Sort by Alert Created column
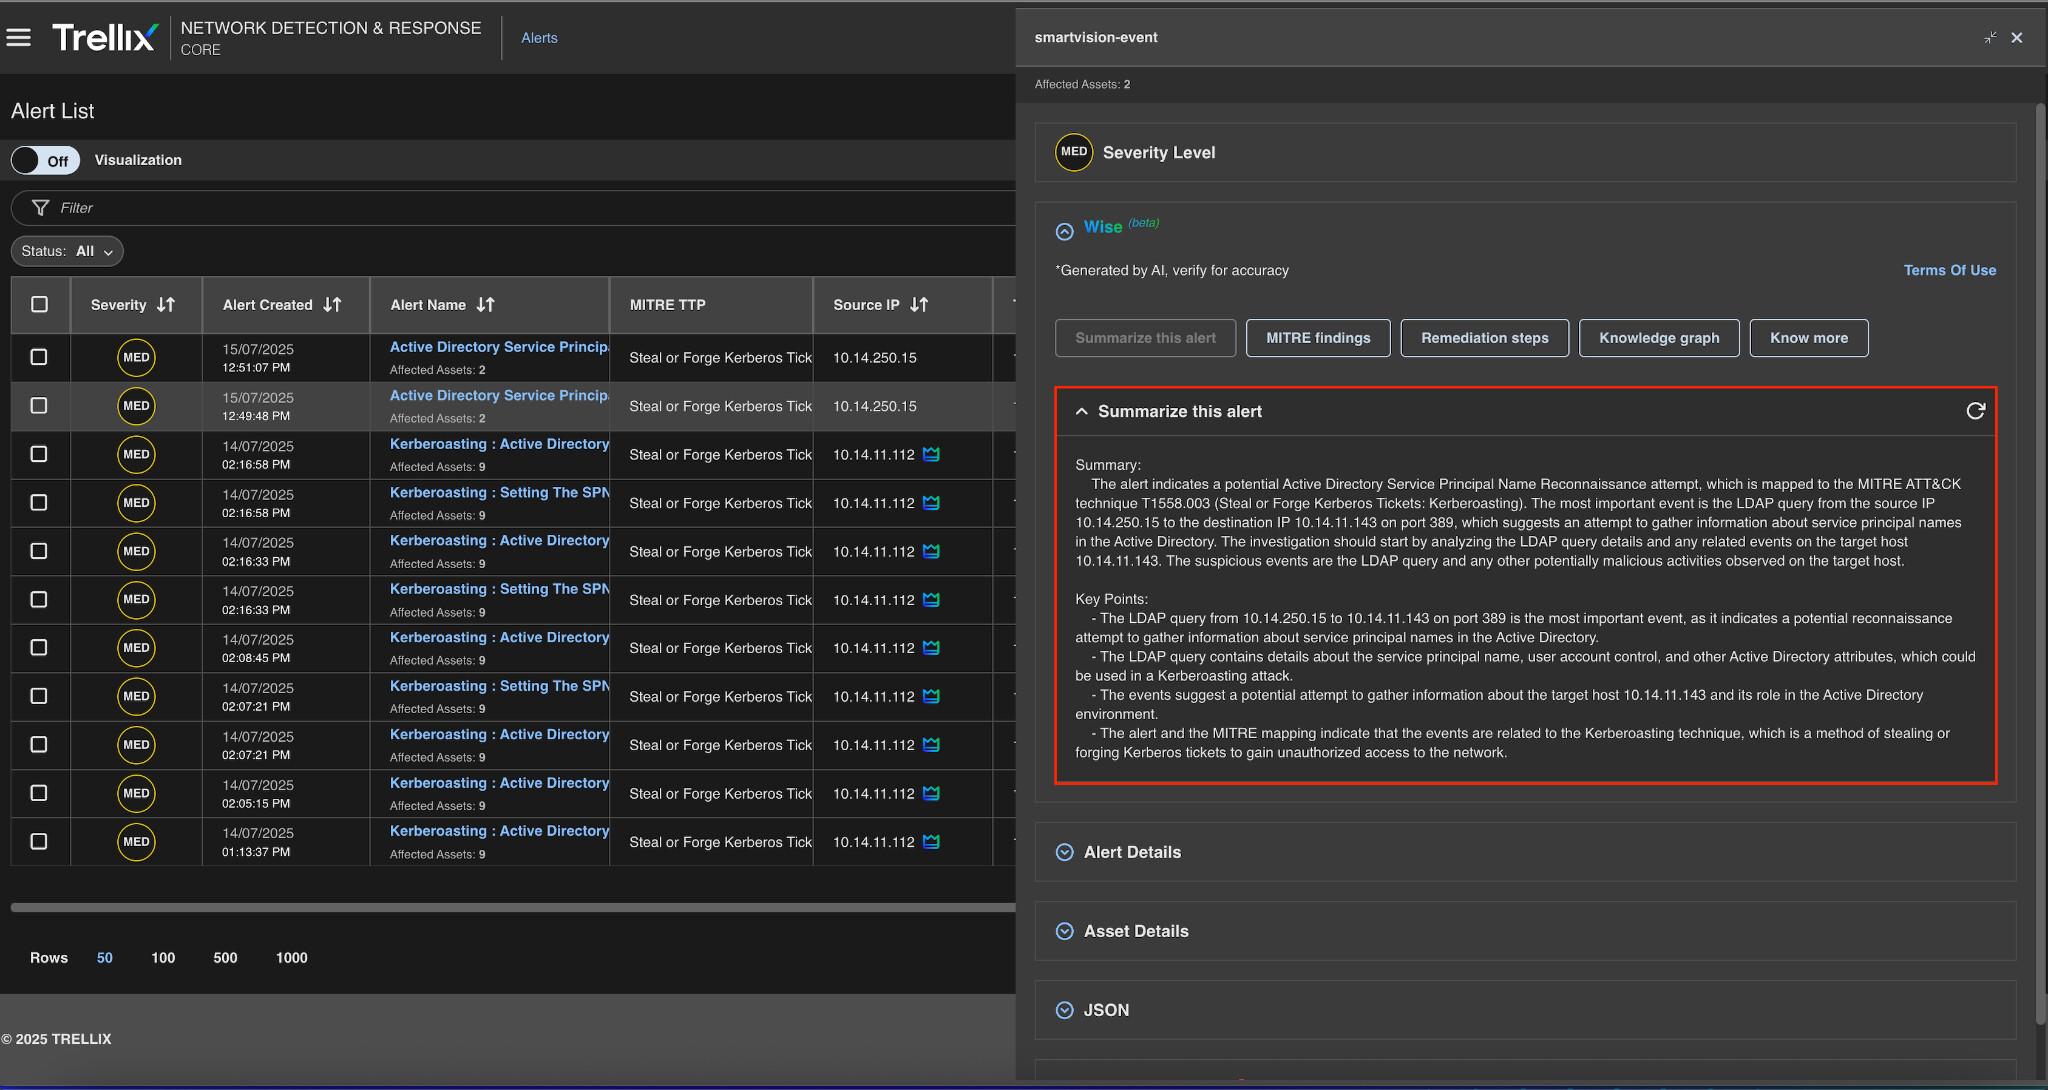 point(332,305)
